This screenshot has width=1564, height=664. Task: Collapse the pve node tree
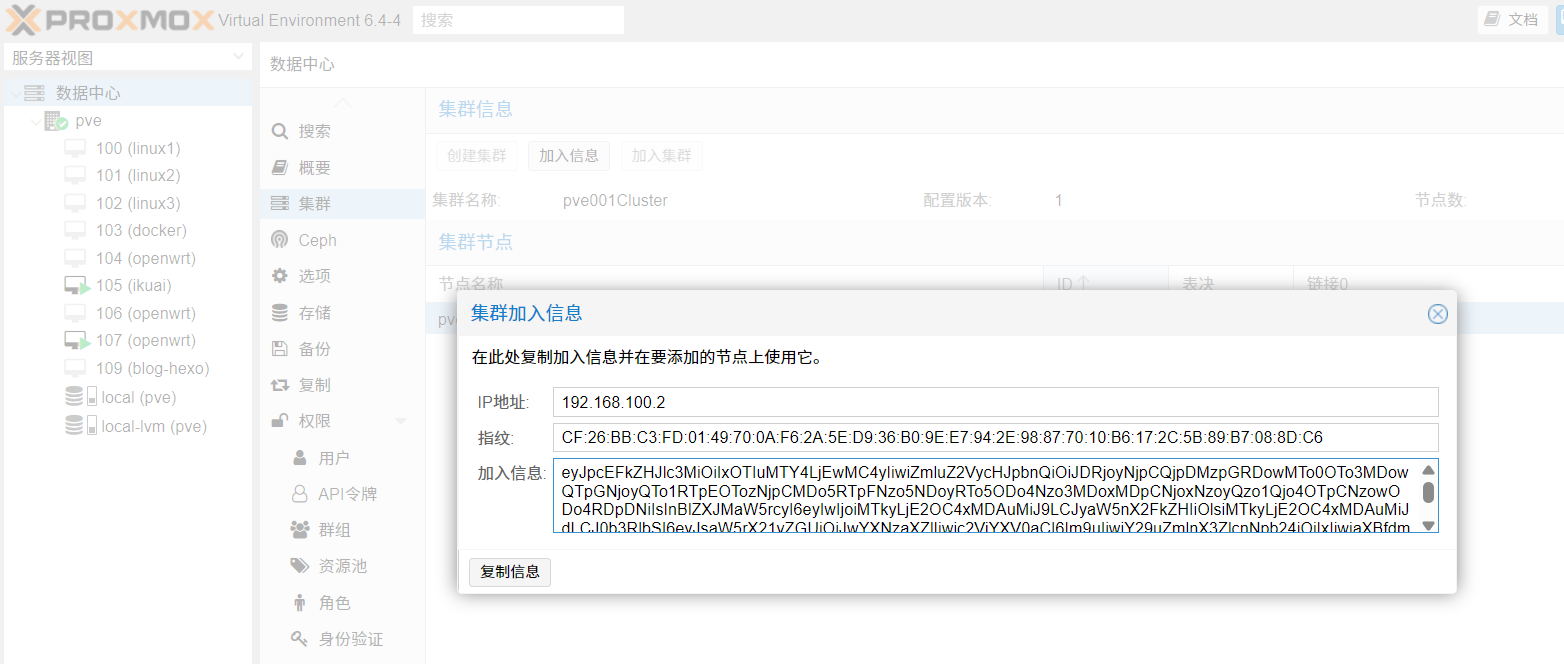36,121
